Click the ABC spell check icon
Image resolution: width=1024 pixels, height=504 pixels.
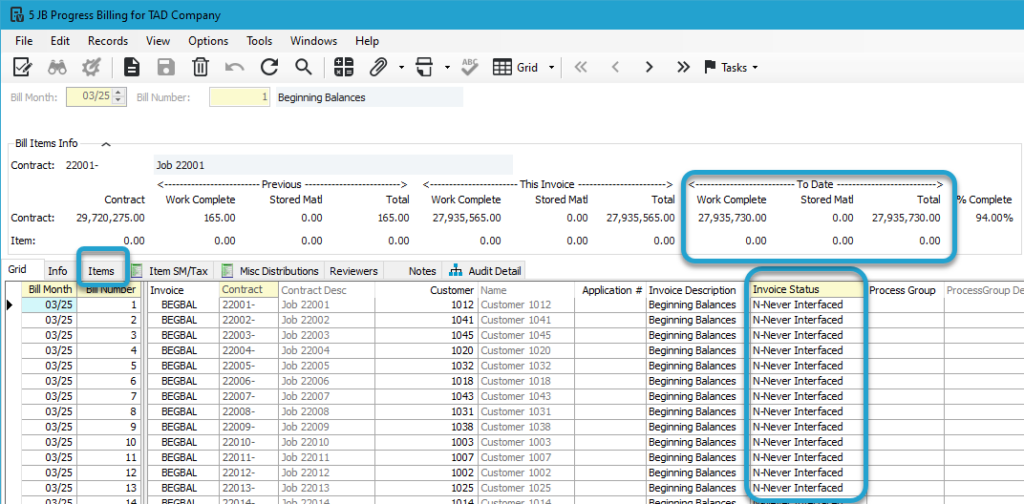[470, 66]
